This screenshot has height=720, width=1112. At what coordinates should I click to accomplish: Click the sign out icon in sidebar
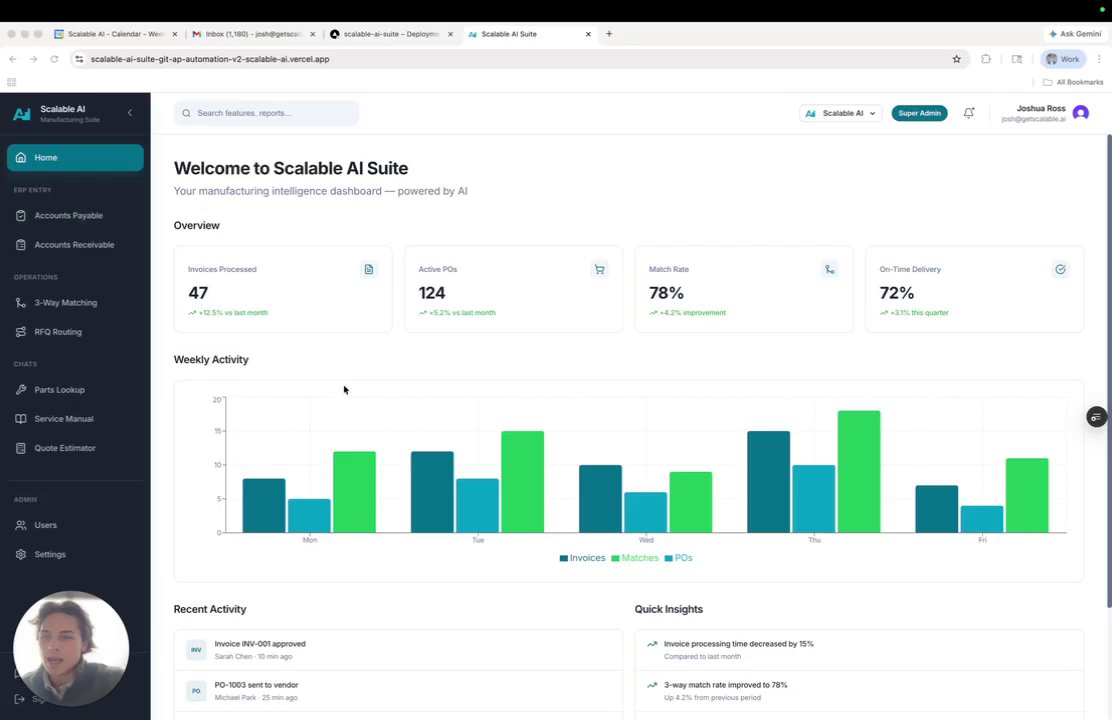20,699
